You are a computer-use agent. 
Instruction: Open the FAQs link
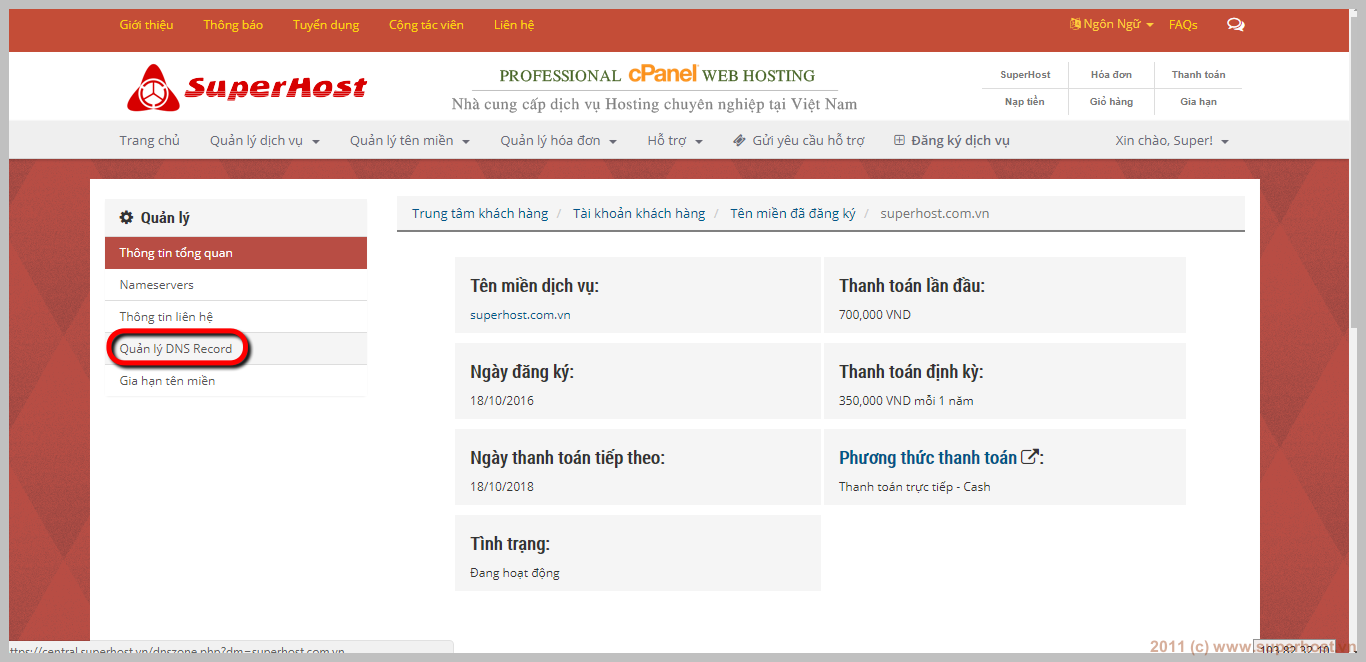[x=1183, y=25]
